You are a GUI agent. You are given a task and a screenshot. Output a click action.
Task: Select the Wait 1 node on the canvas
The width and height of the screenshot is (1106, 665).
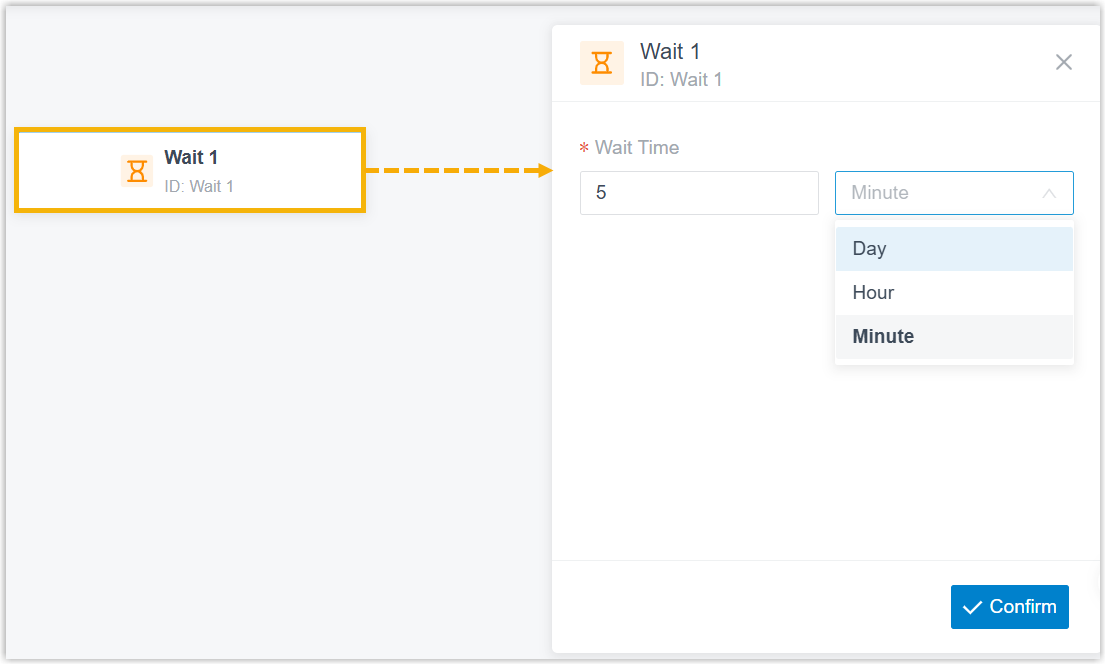coord(190,170)
